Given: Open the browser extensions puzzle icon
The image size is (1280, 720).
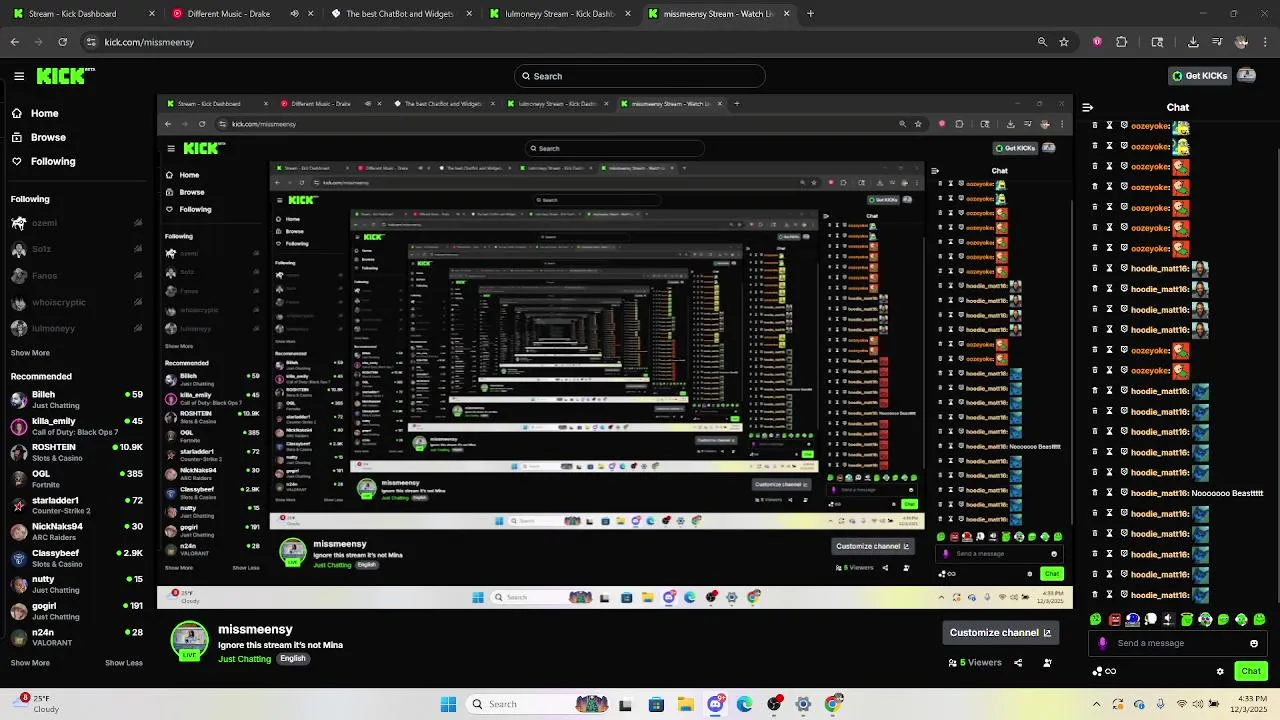Looking at the screenshot, I should tap(1121, 42).
